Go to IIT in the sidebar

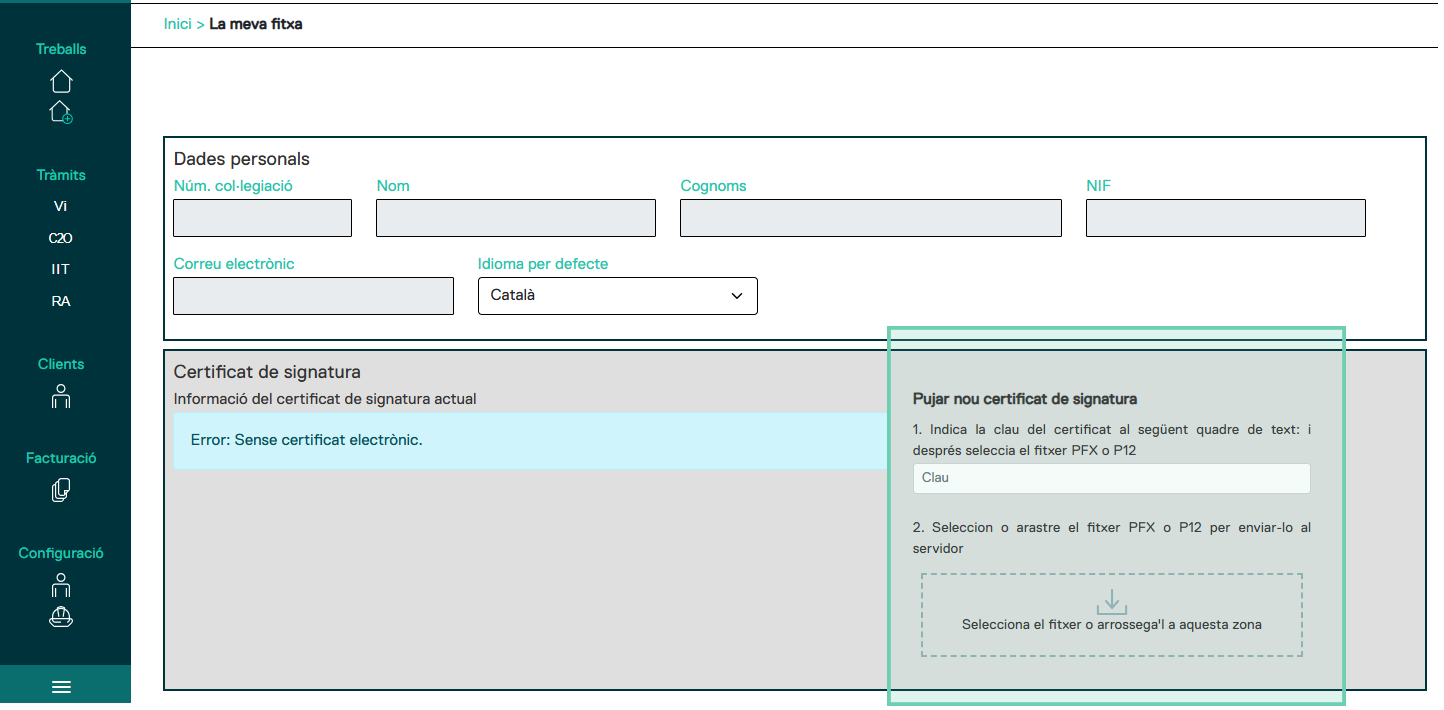tap(61, 269)
